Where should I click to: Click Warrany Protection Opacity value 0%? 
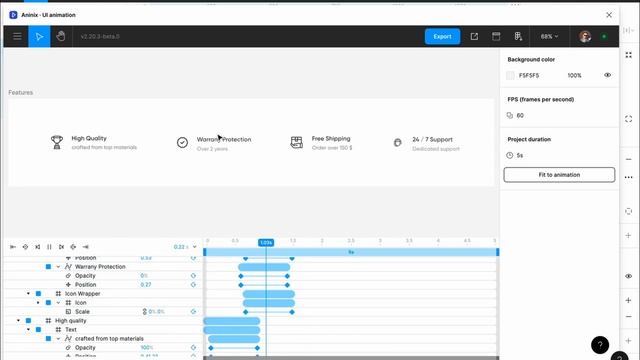144,276
